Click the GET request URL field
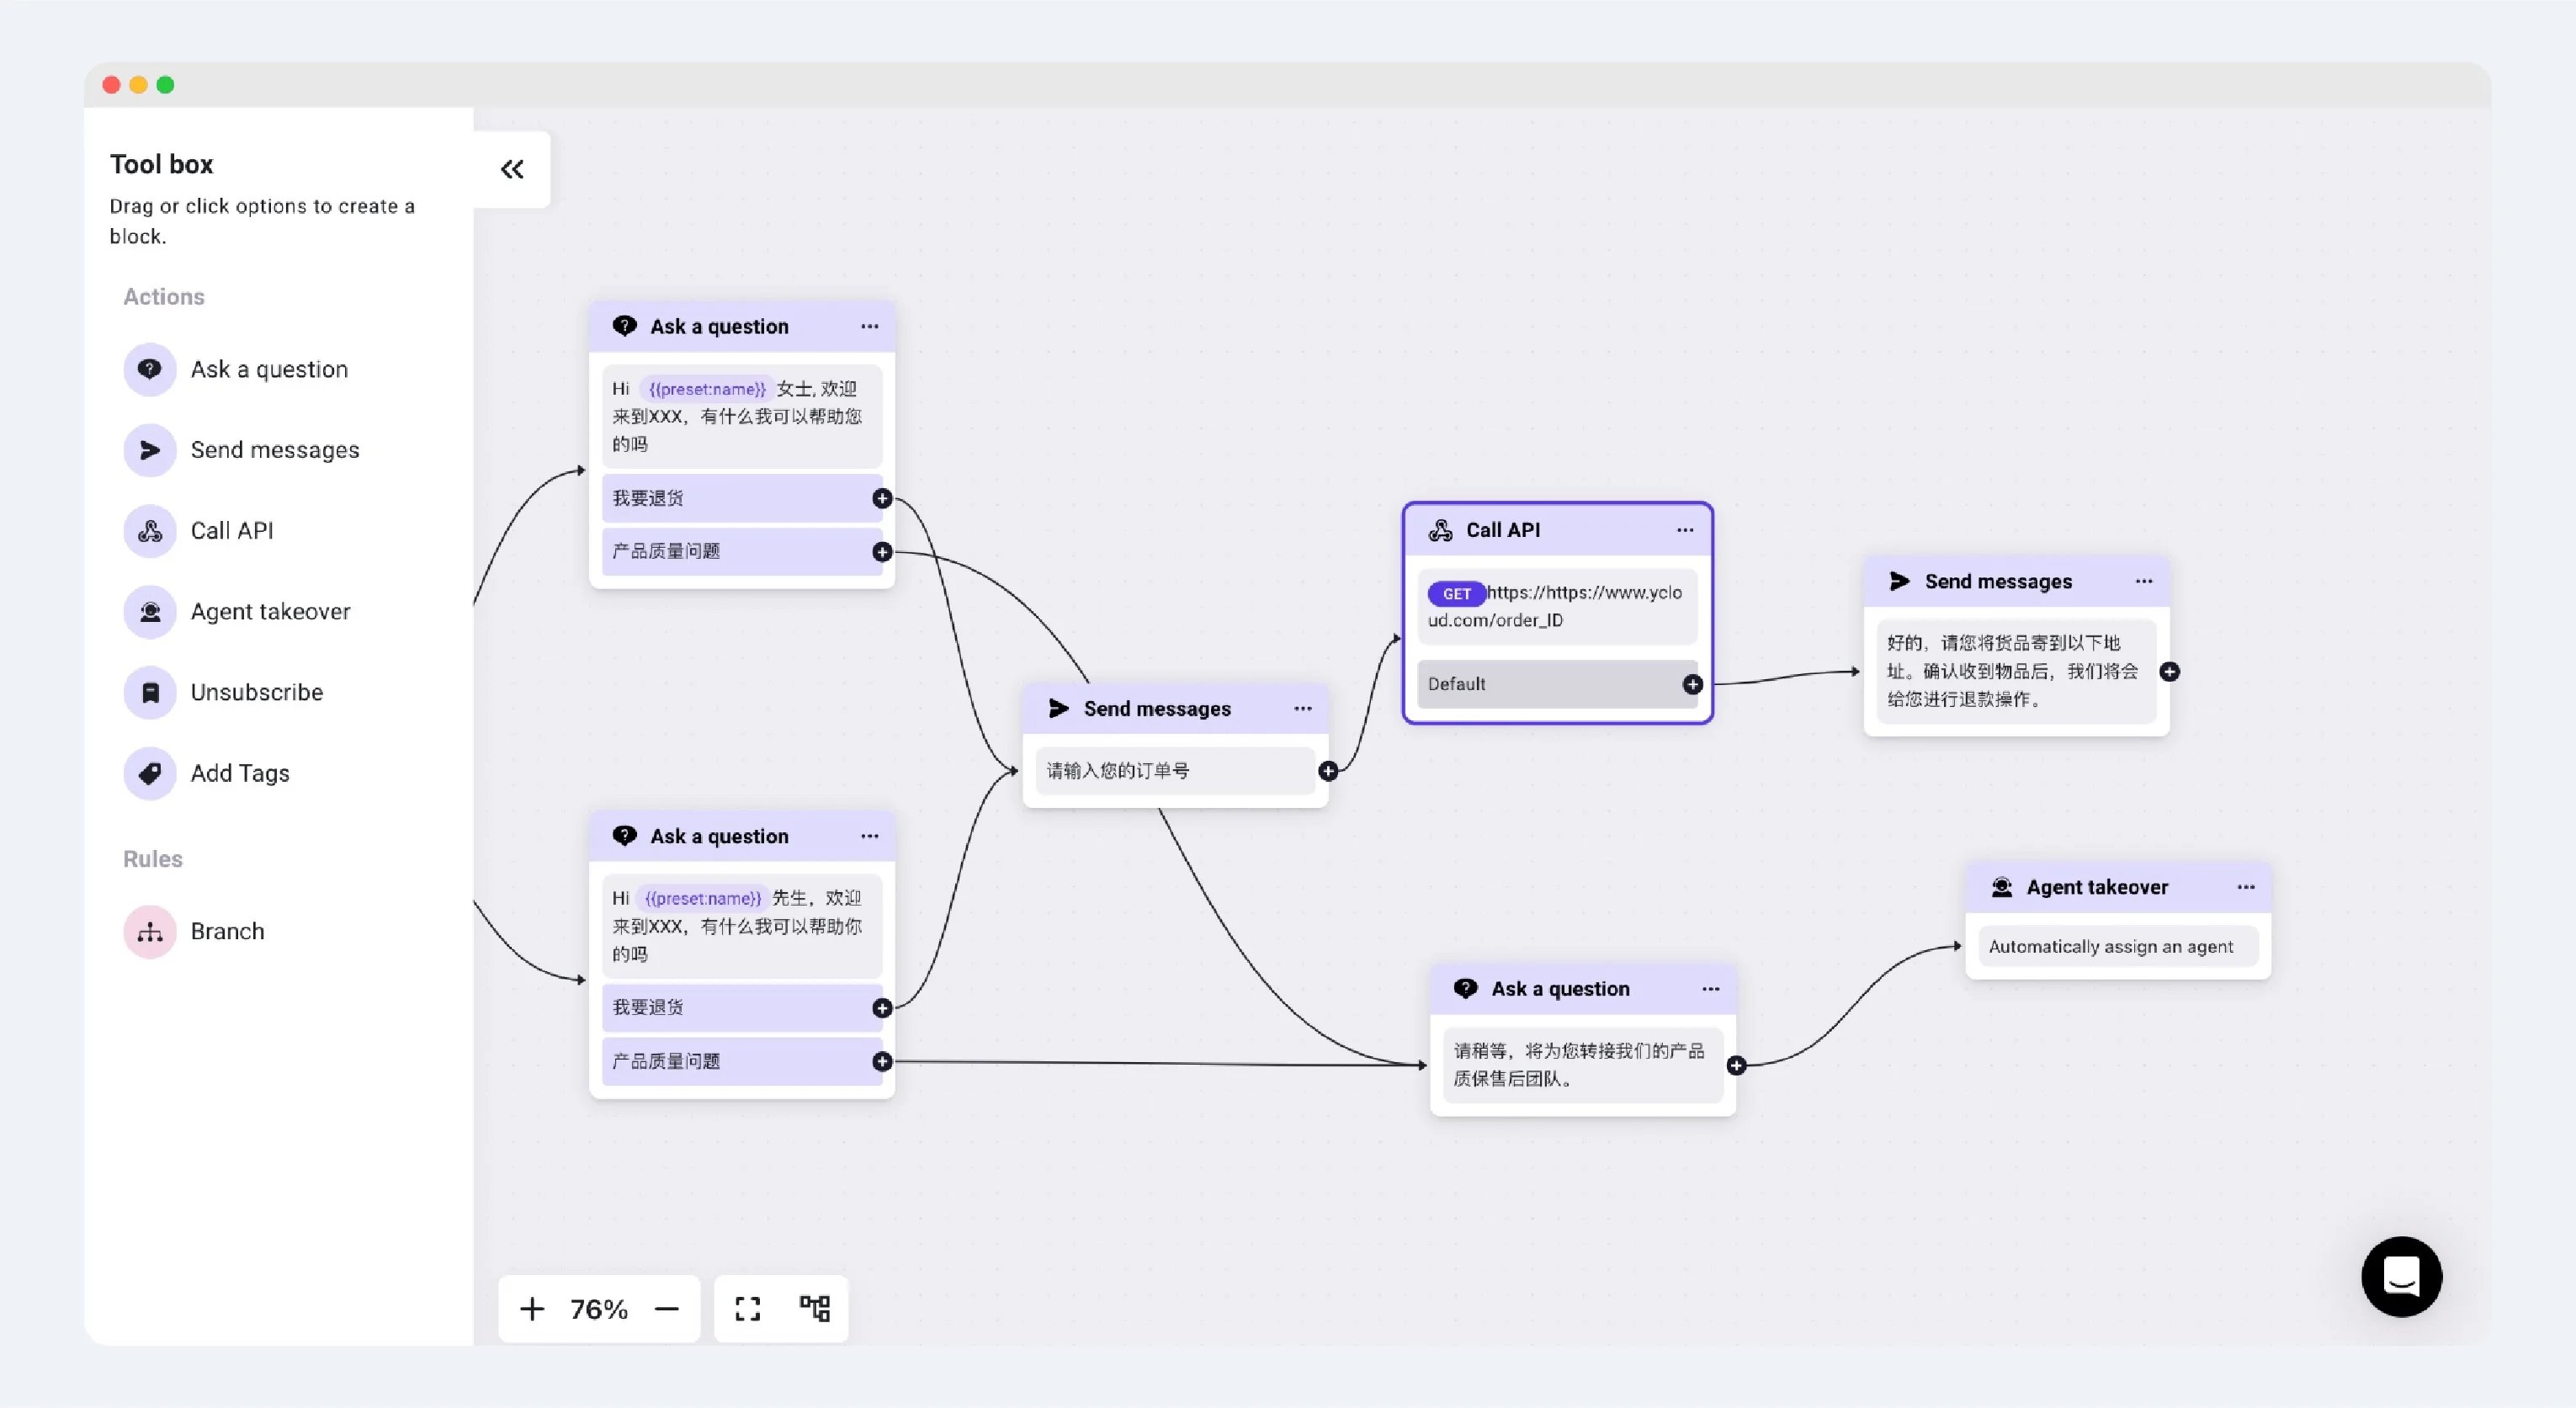This screenshot has width=2576, height=1408. coord(1556,606)
